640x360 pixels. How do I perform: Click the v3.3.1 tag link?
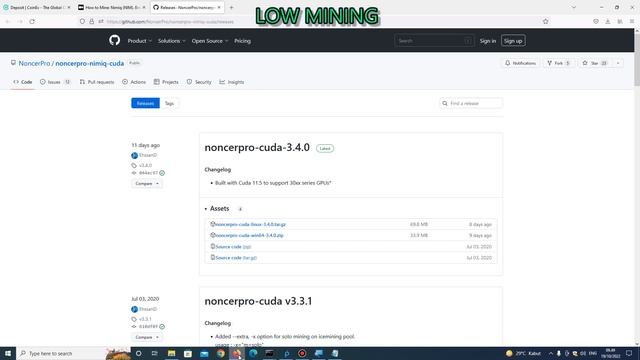tap(145, 319)
